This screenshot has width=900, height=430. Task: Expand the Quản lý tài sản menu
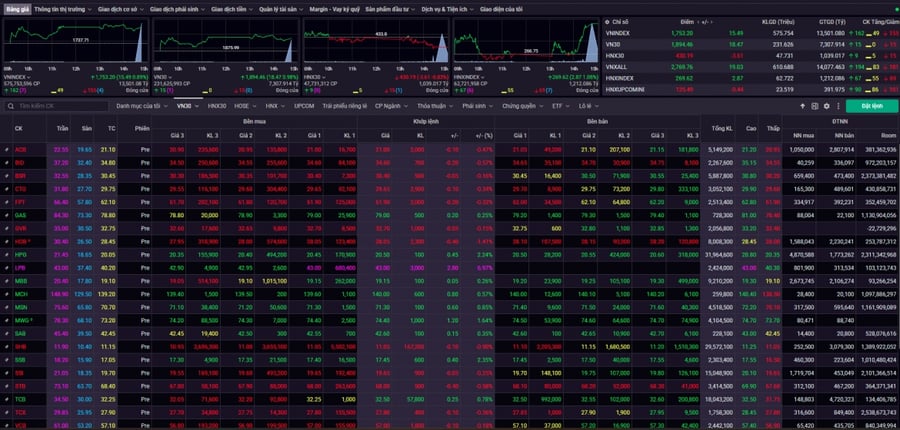pos(281,10)
